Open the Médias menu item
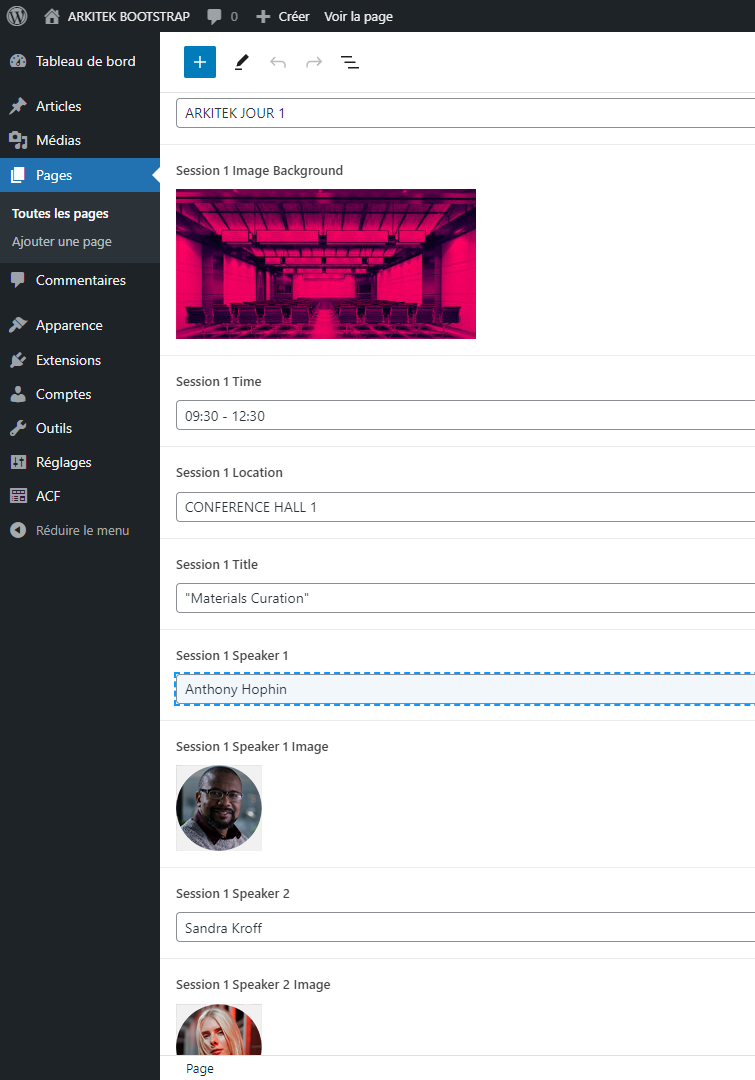 tap(58, 140)
